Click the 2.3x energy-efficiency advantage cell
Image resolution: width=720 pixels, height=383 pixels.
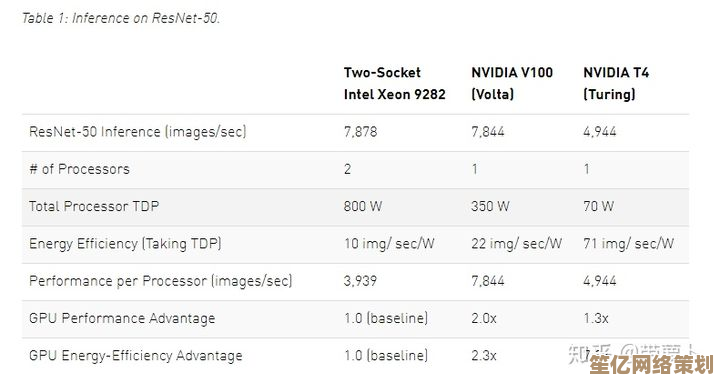[484, 356]
